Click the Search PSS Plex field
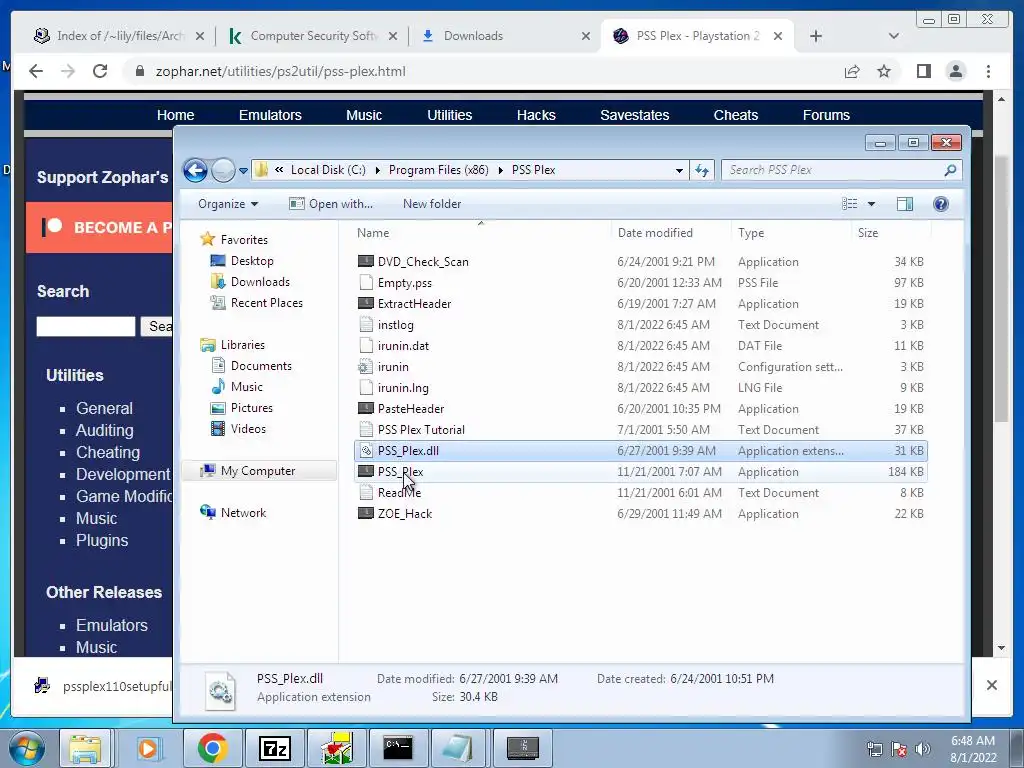Screen dimensions: 1024x768 point(834,170)
